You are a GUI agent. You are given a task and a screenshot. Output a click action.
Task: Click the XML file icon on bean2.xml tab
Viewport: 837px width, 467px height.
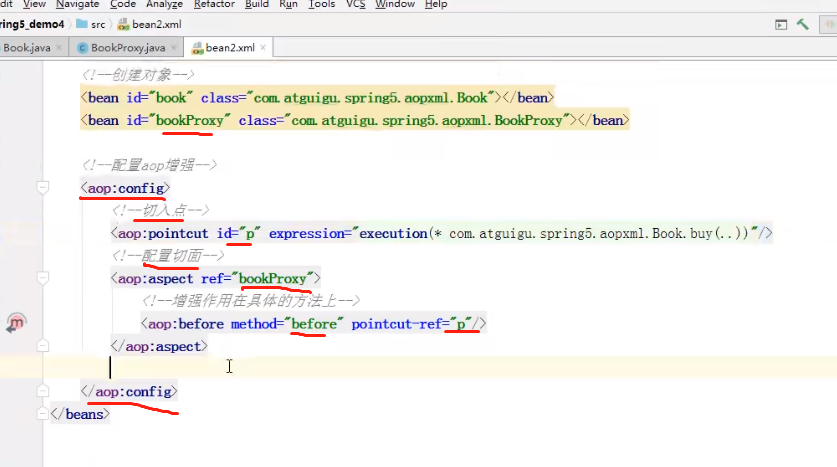click(198, 49)
